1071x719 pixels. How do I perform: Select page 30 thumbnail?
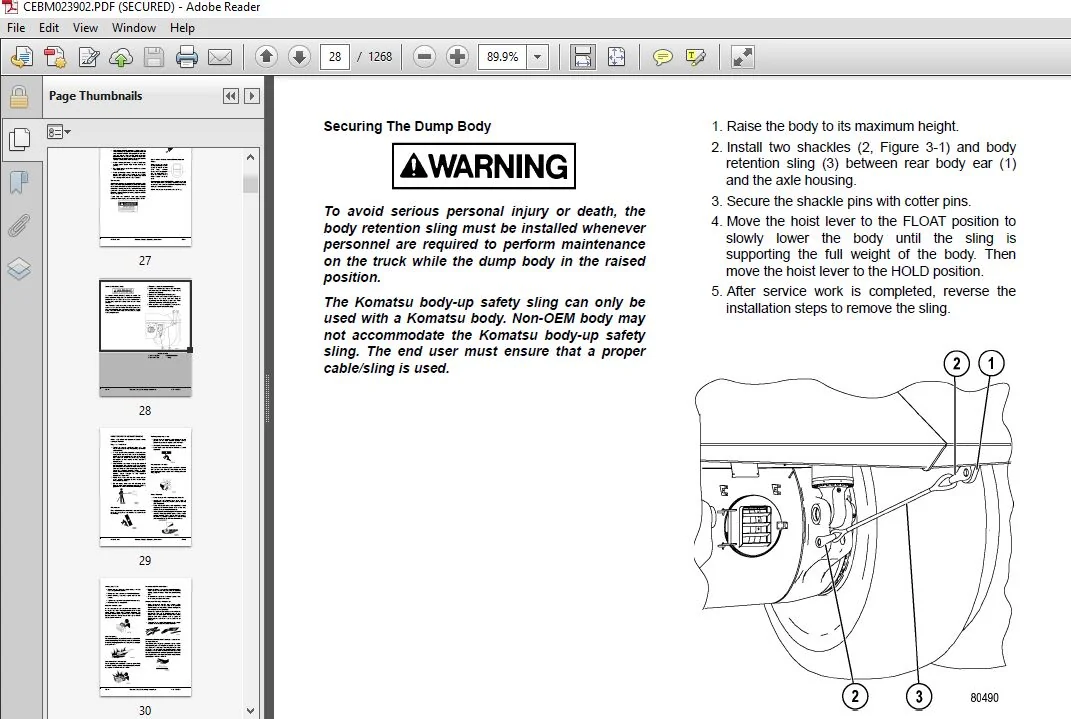click(145, 637)
